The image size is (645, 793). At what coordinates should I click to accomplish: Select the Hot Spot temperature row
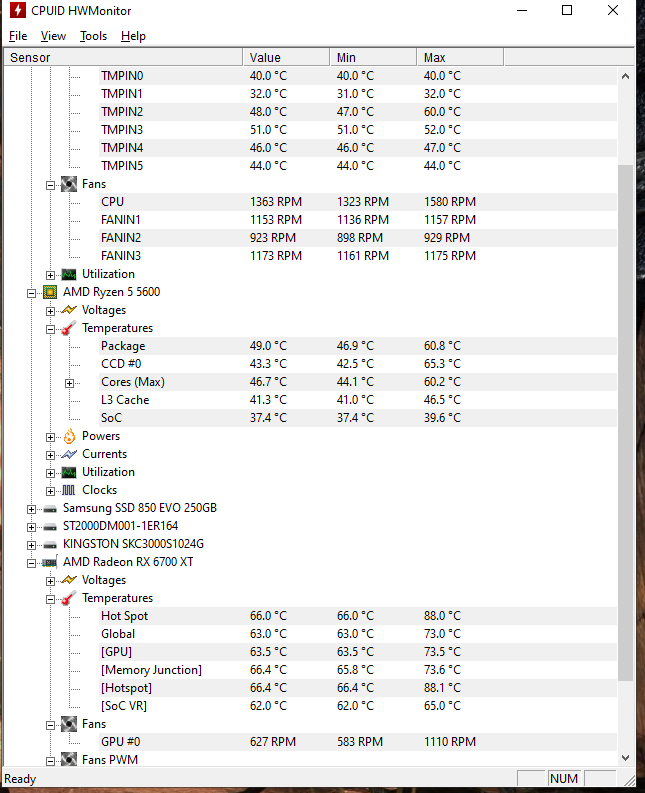click(x=358, y=616)
